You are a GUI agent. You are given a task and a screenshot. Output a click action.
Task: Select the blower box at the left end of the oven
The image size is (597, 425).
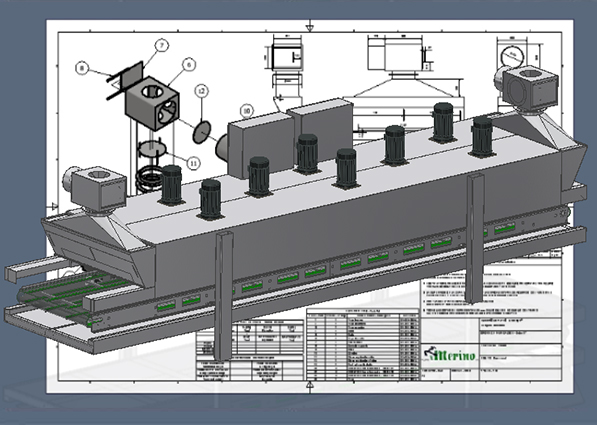coord(98,189)
